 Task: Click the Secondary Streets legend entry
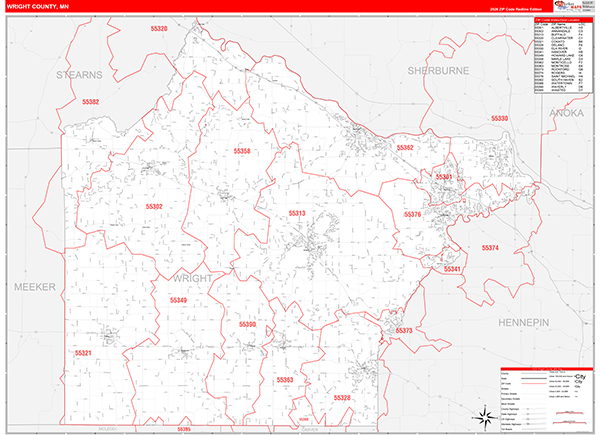pos(510,399)
